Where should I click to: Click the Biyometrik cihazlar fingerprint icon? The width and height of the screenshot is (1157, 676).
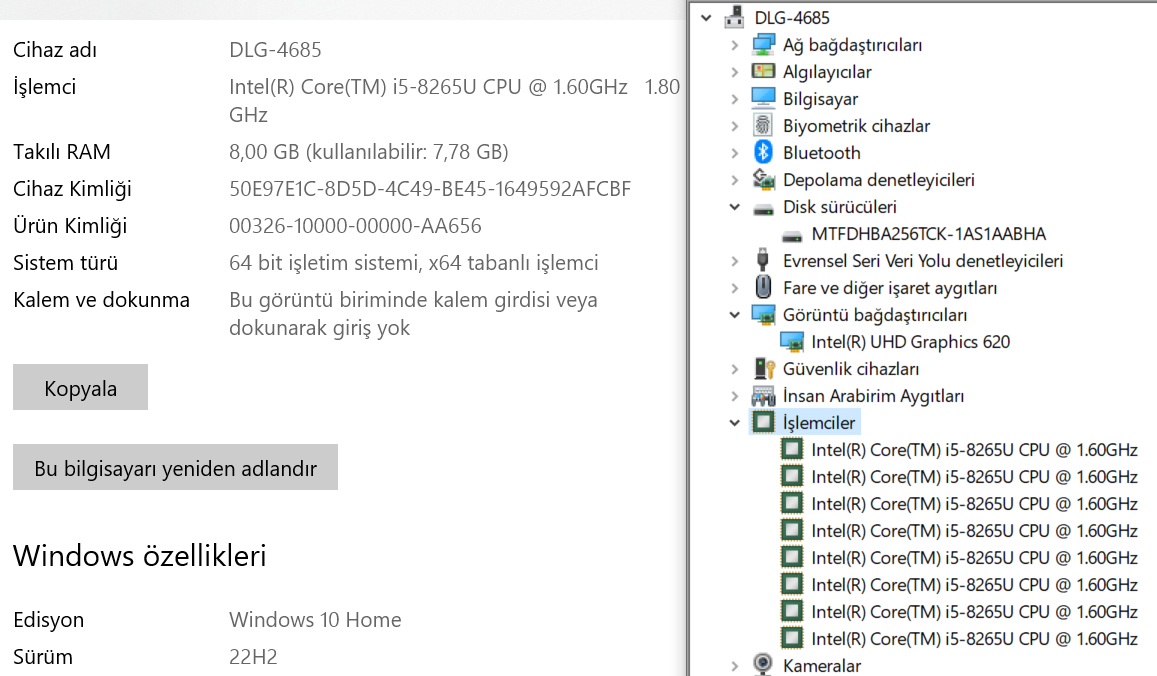coord(763,126)
